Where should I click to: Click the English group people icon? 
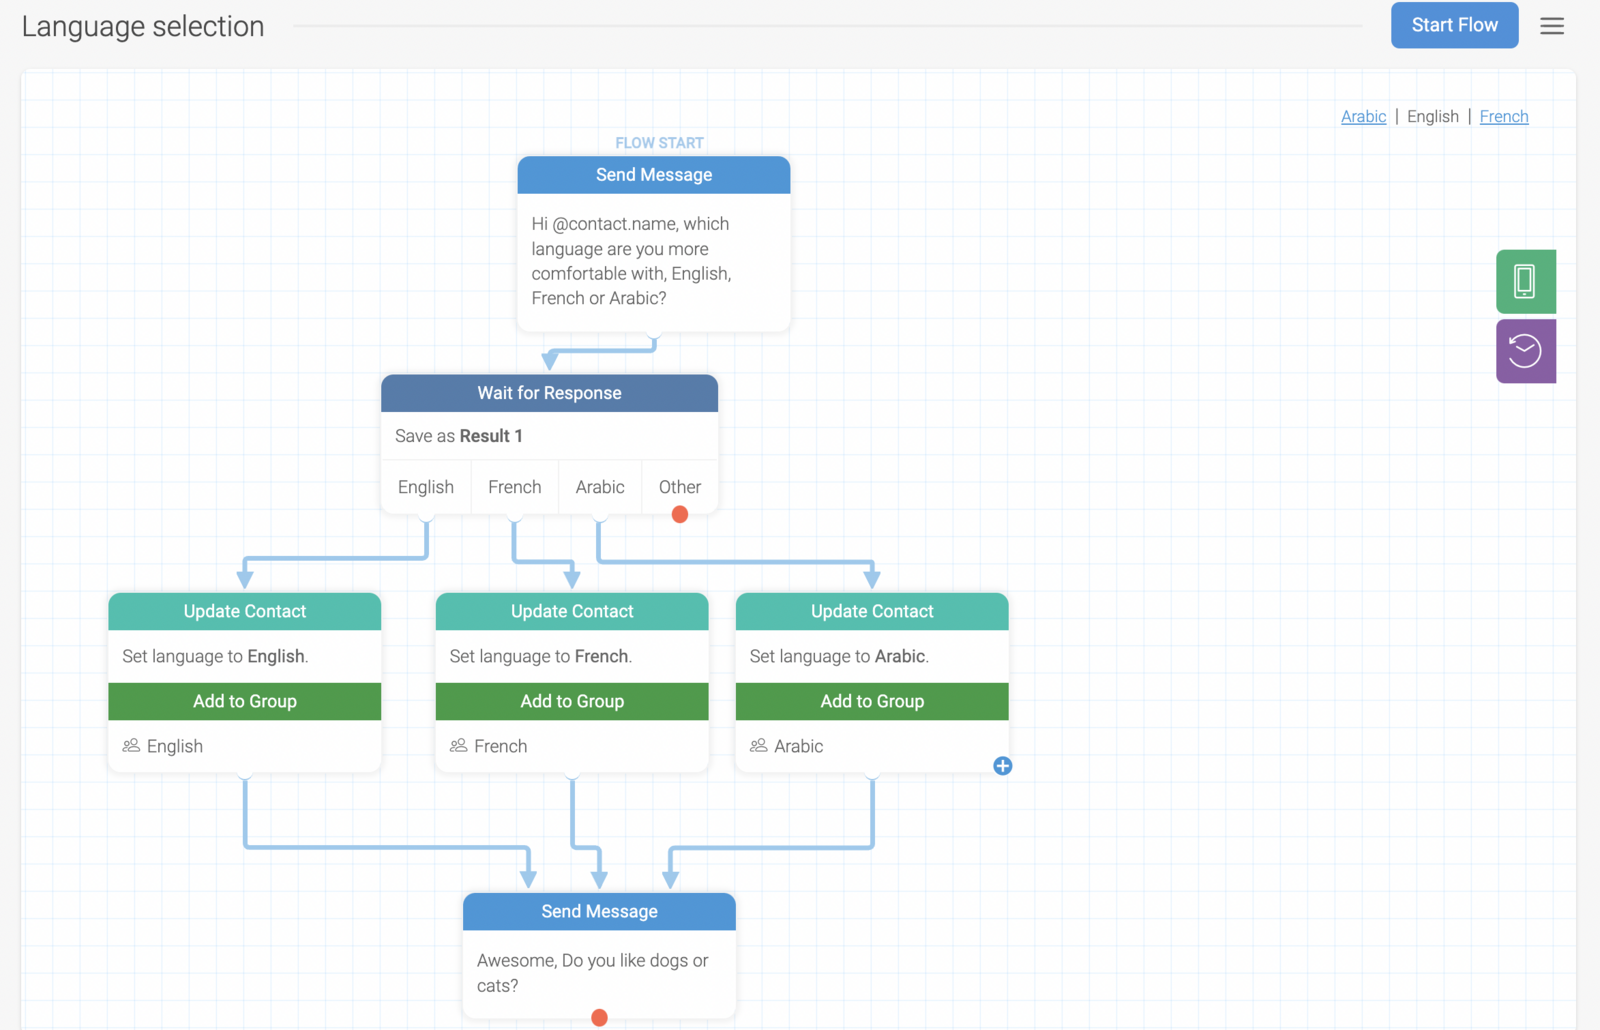click(x=131, y=746)
